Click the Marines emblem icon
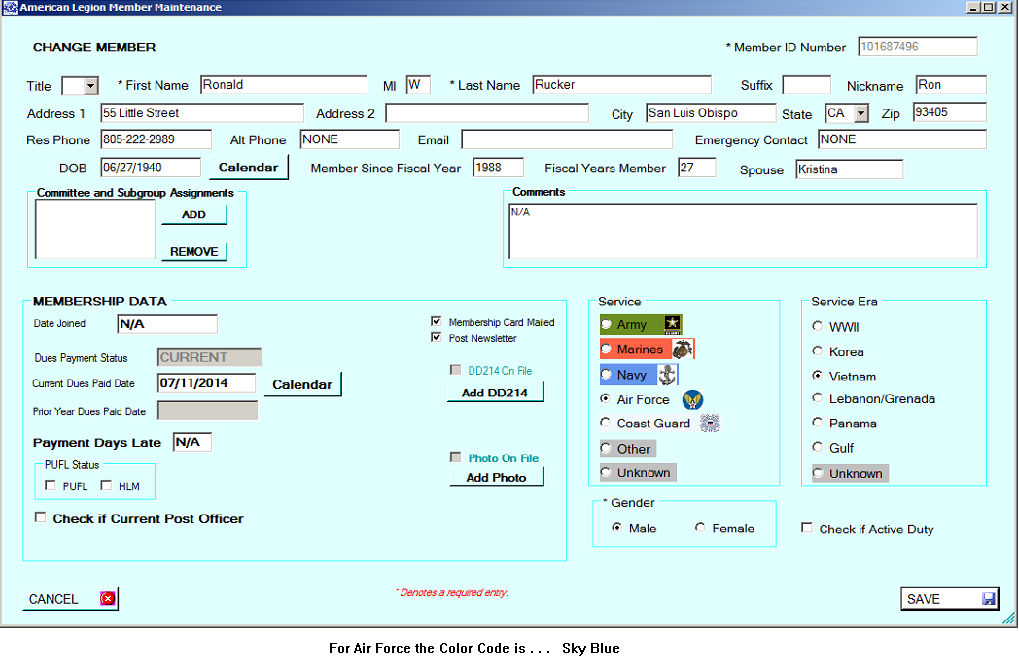The height and width of the screenshot is (670, 1019). pos(681,349)
